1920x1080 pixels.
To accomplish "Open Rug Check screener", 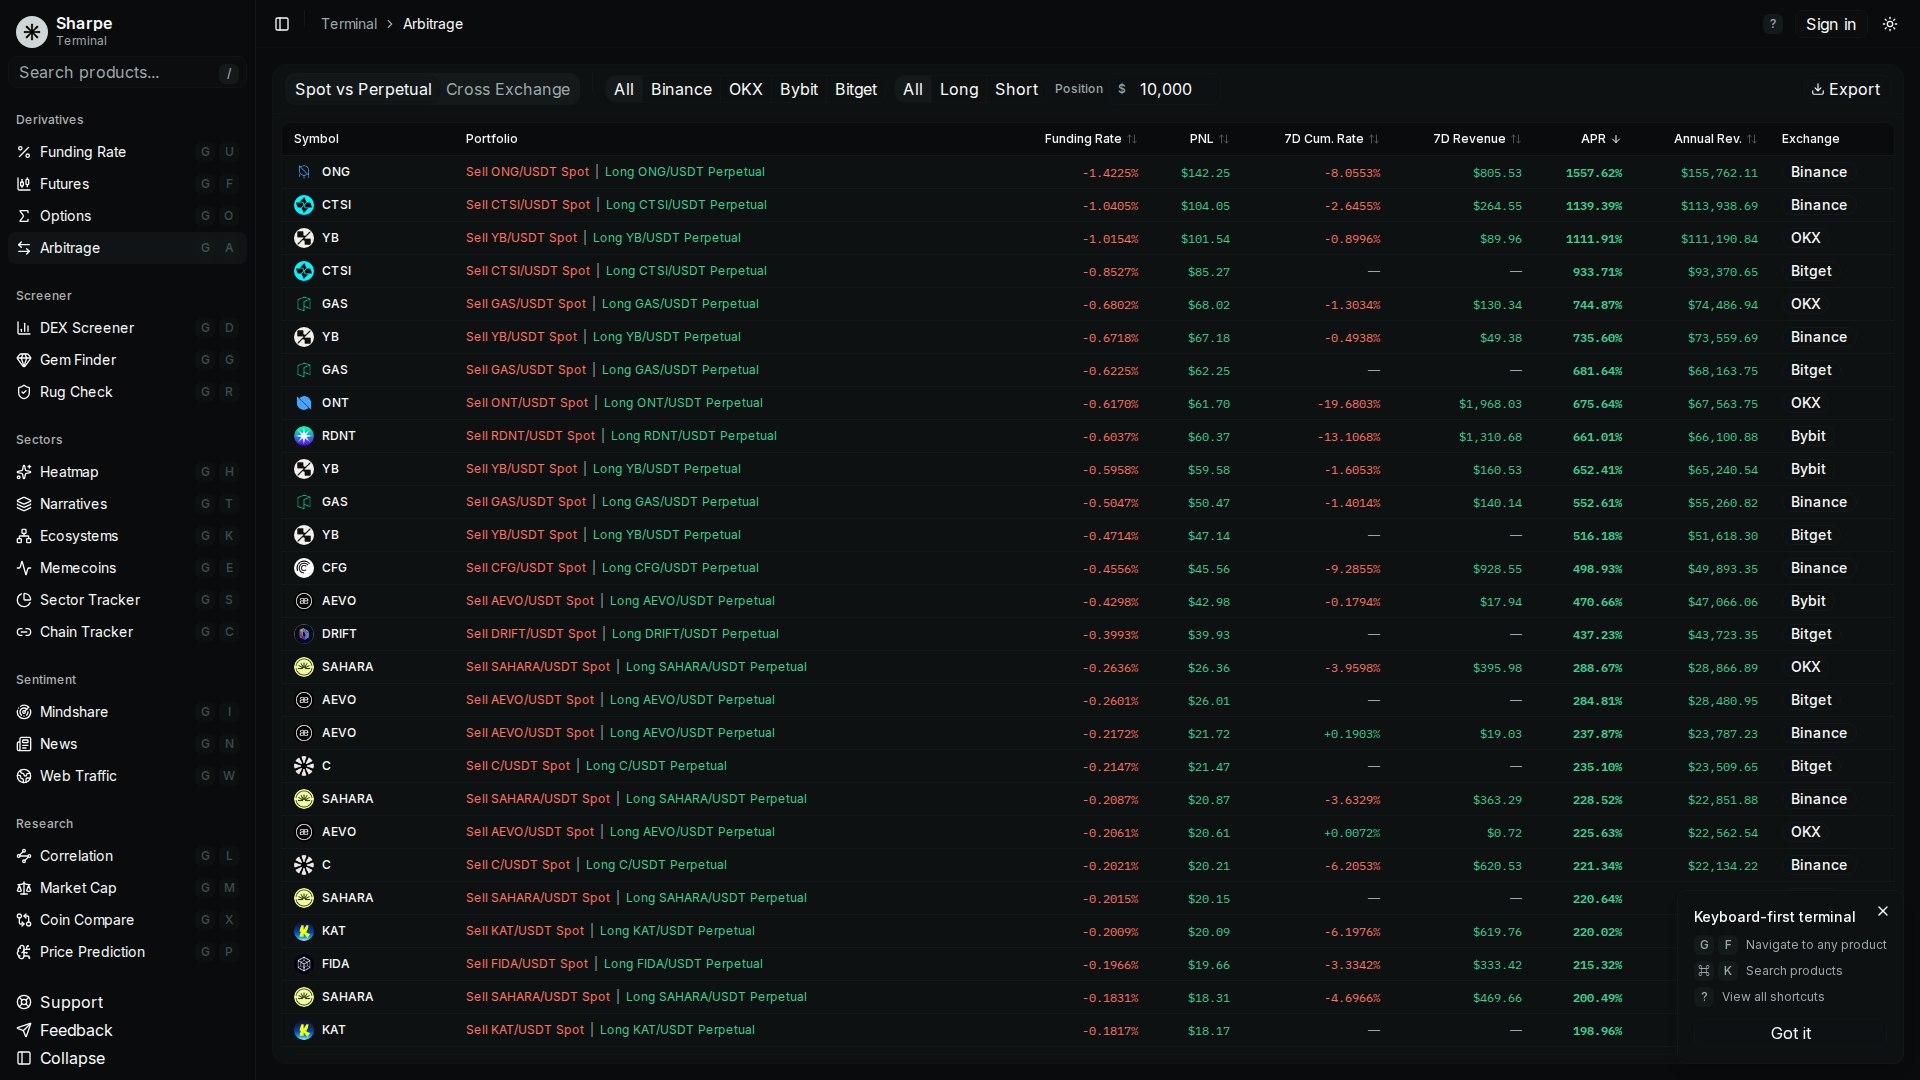I will coord(76,392).
